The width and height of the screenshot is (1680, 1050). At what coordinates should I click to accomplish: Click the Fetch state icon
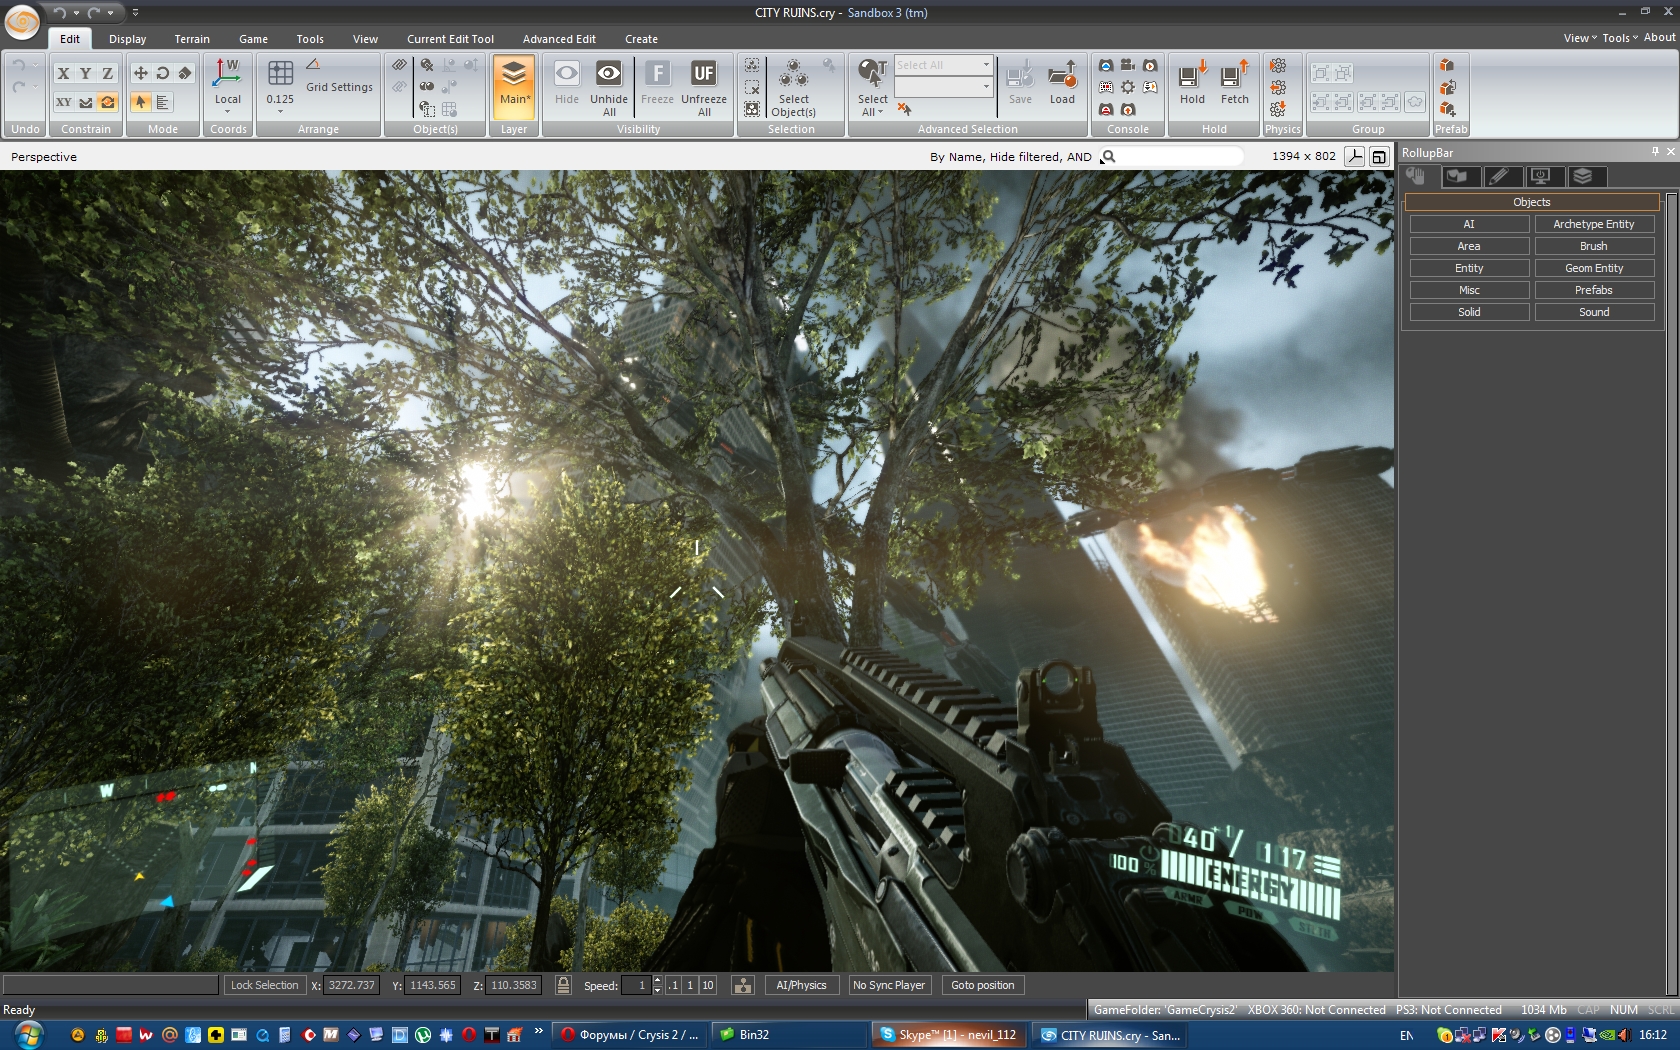tap(1234, 76)
